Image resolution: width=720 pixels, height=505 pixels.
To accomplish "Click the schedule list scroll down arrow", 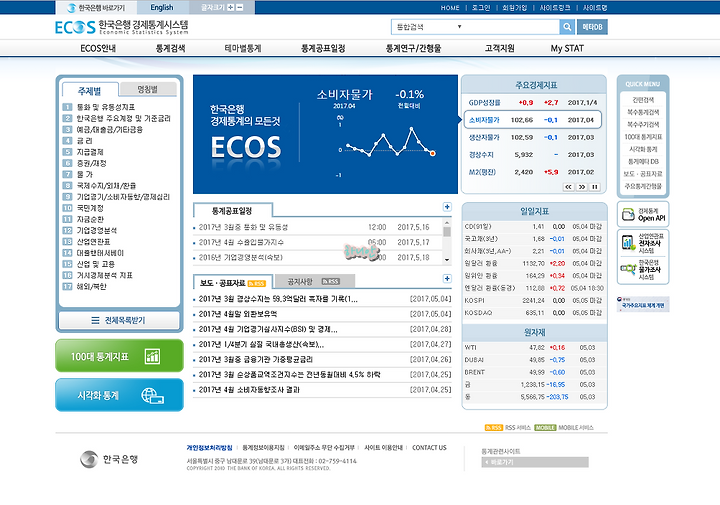I will coord(447,260).
